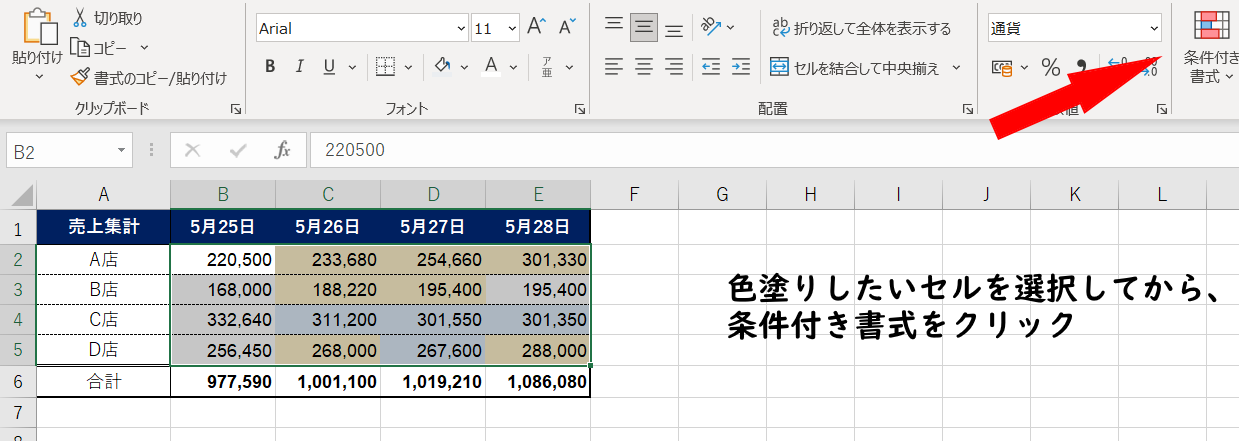Click the Comma Style icon

pos(1081,67)
